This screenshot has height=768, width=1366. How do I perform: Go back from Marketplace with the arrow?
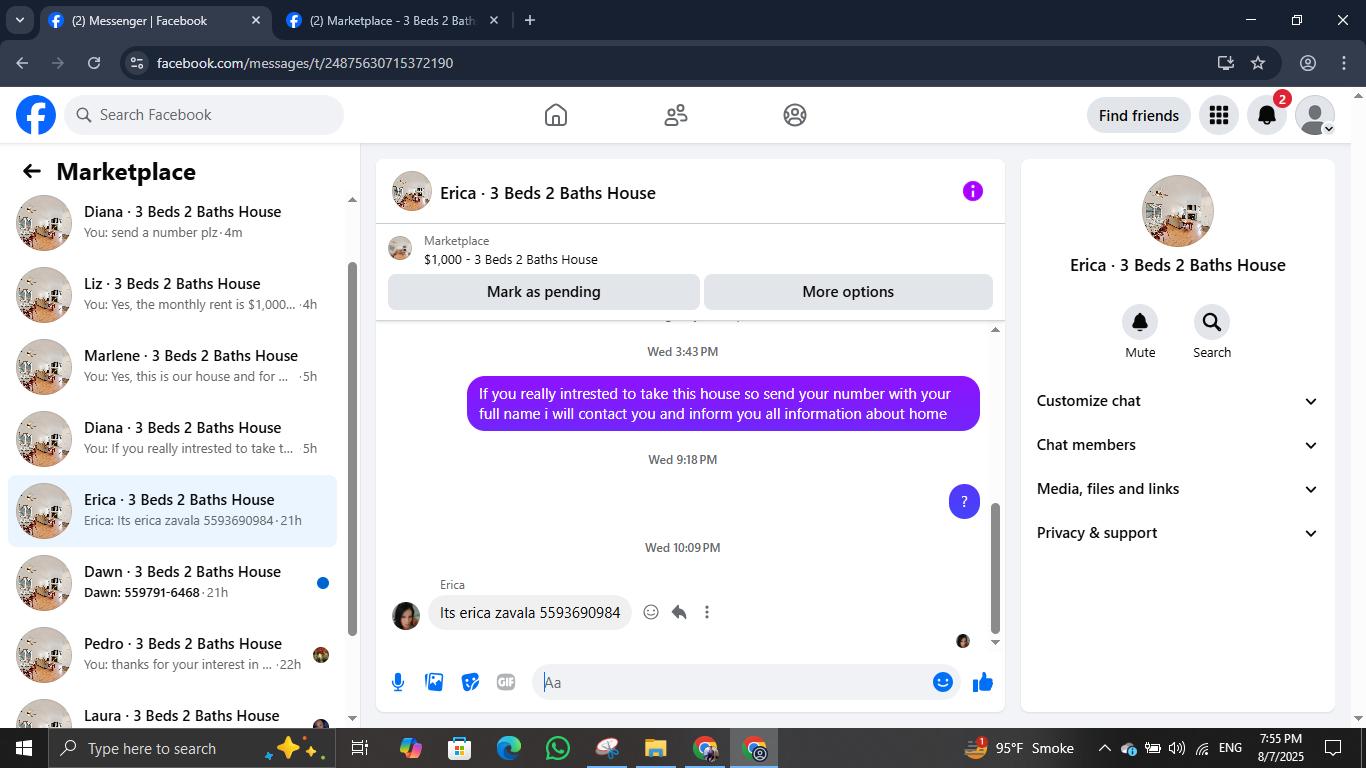(32, 172)
